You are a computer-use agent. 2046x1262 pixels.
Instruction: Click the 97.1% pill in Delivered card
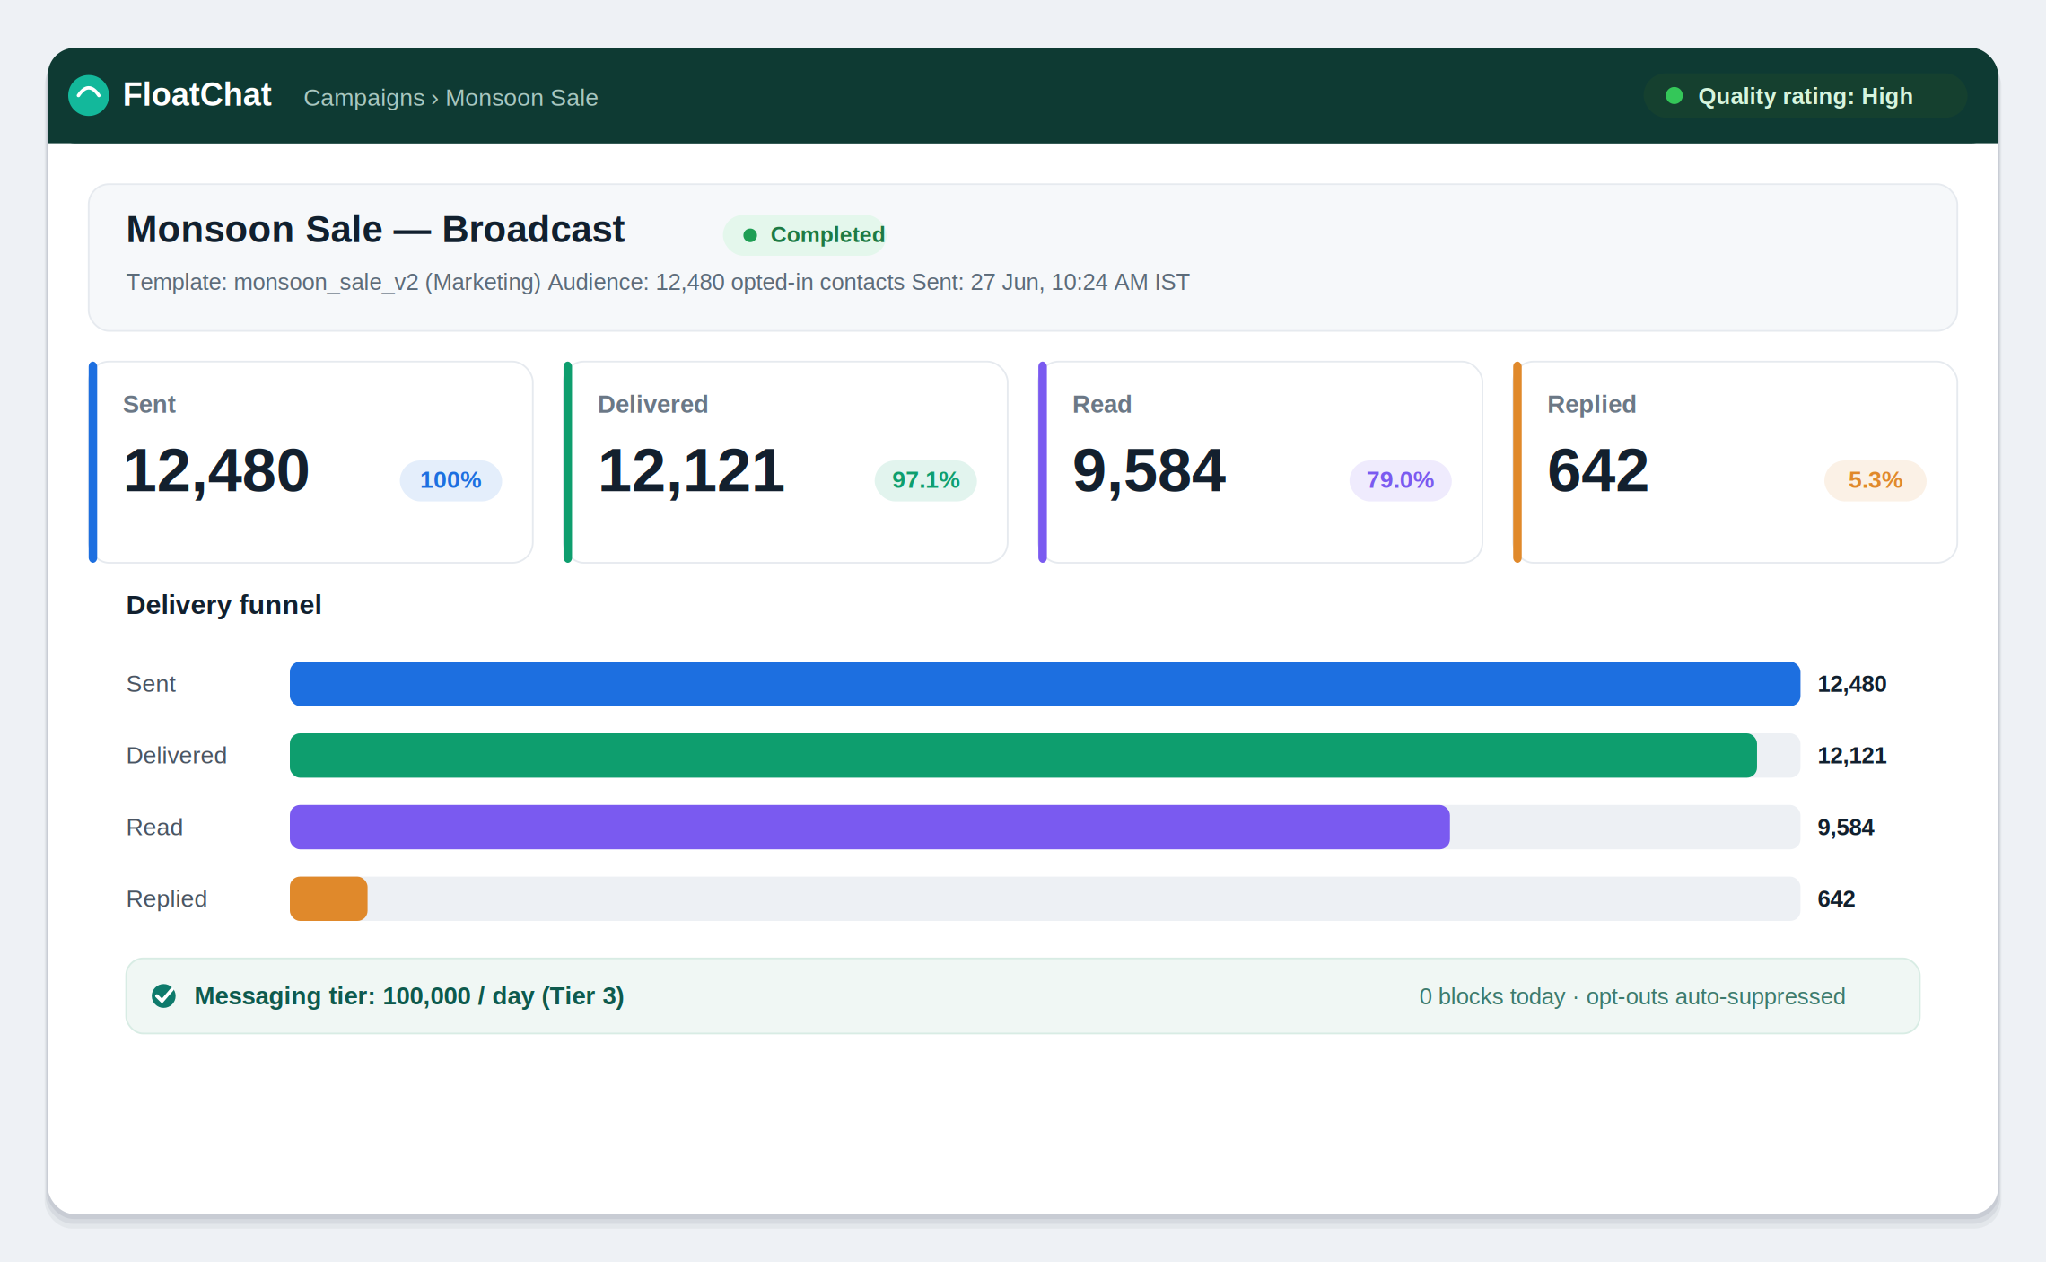(925, 480)
